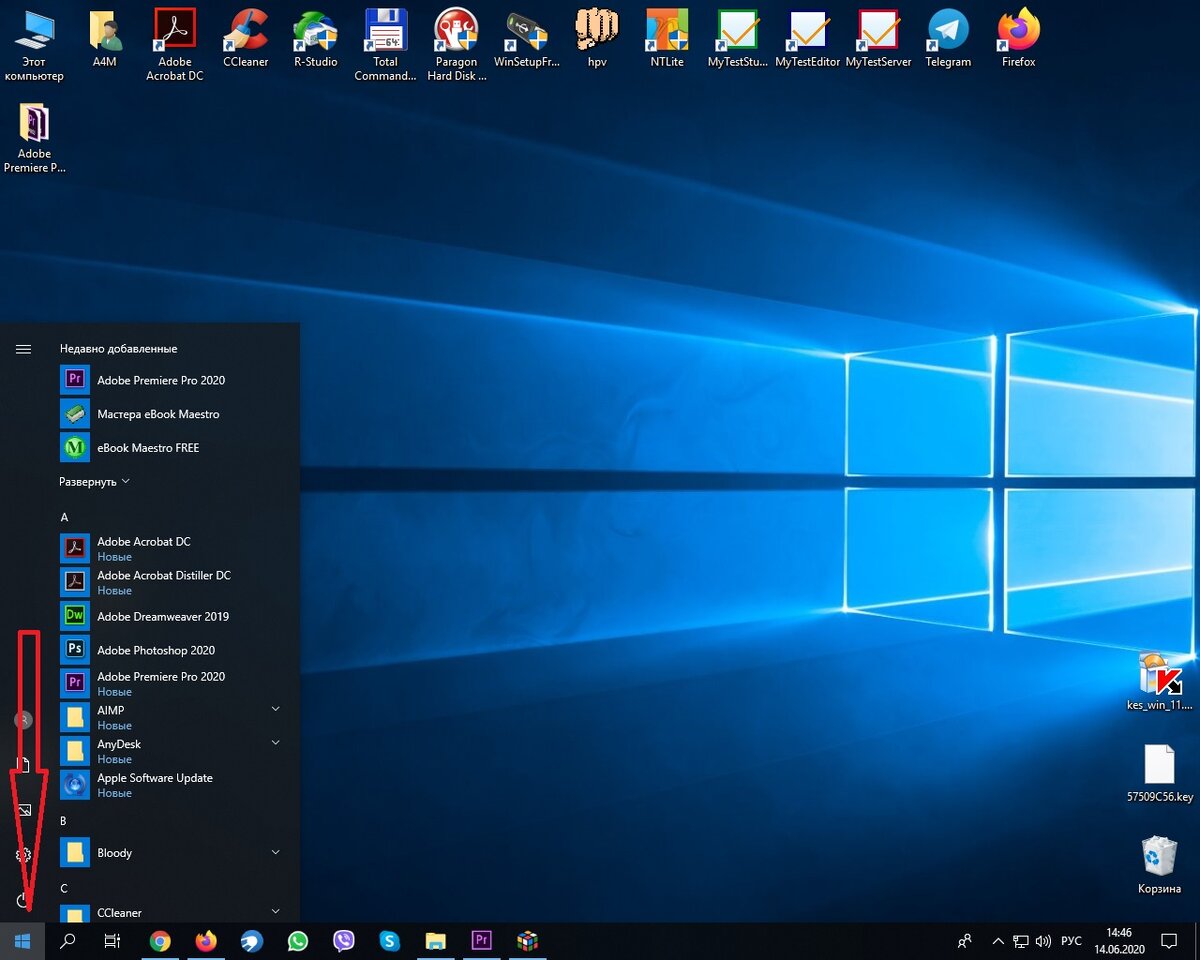Viewport: 1200px width, 960px height.
Task: Open Google Chrome from the taskbar
Action: click(160, 941)
